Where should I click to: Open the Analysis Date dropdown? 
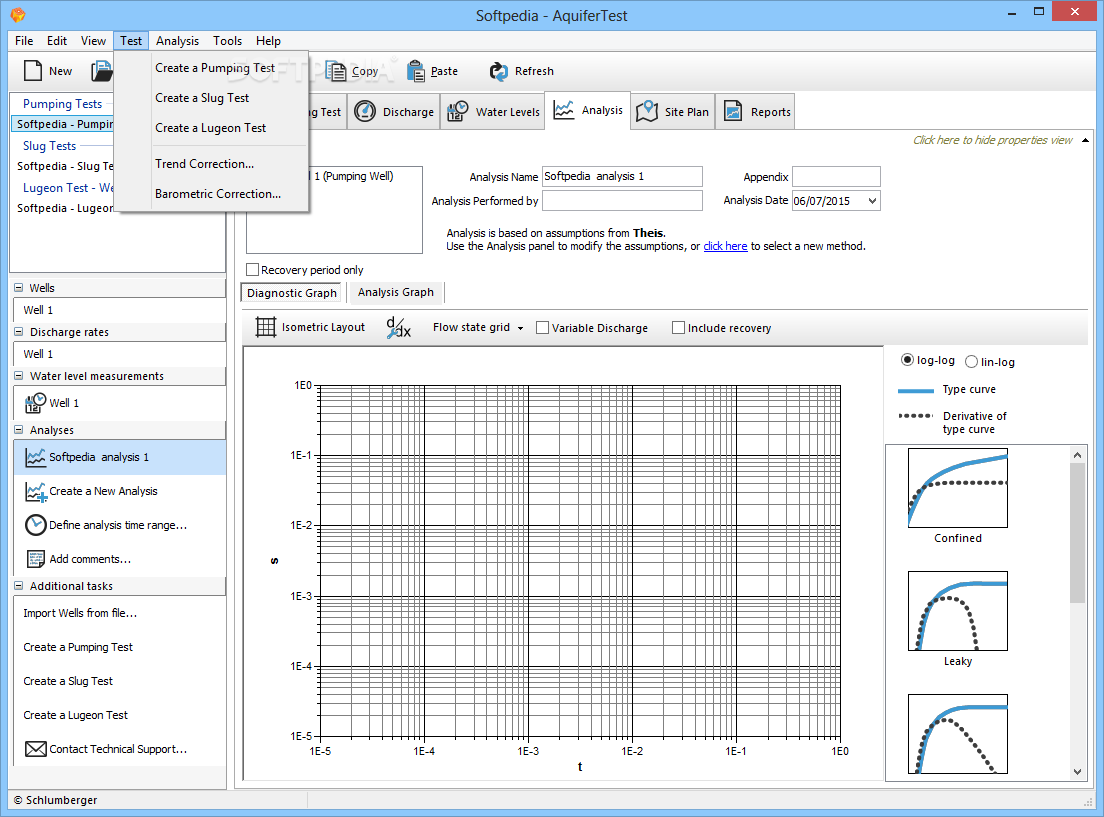tap(872, 201)
